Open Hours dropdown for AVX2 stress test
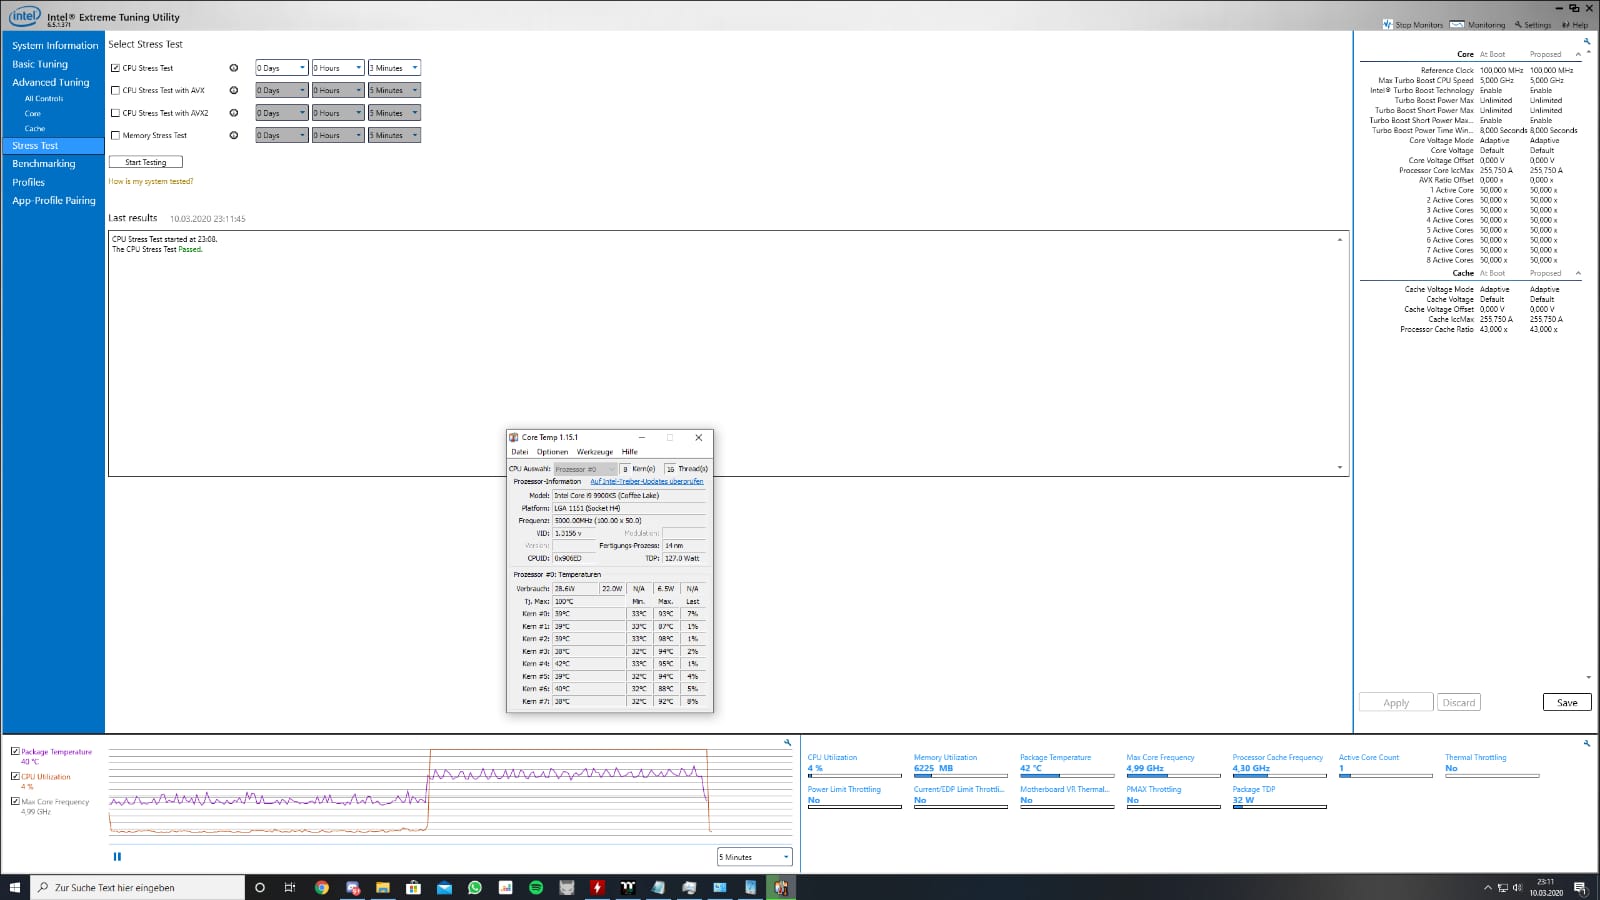Screen dimensions: 1600x900 (x=338, y=113)
